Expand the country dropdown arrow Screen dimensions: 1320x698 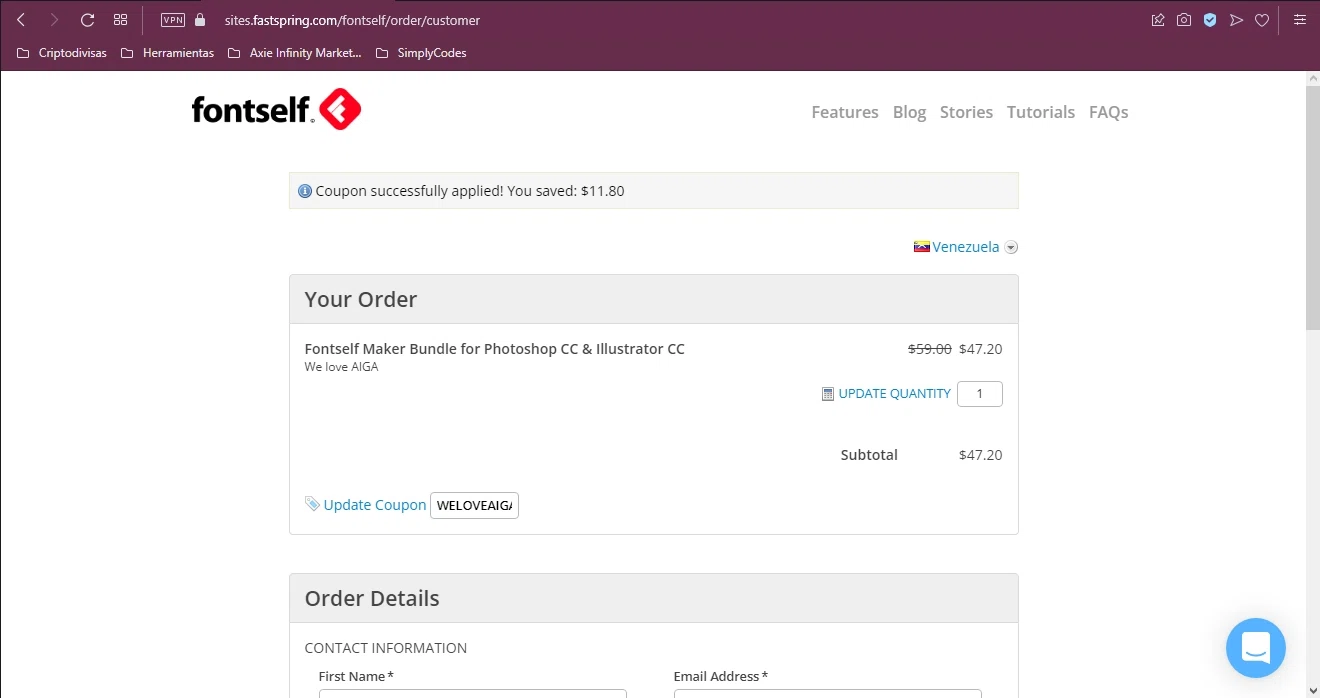point(1011,248)
